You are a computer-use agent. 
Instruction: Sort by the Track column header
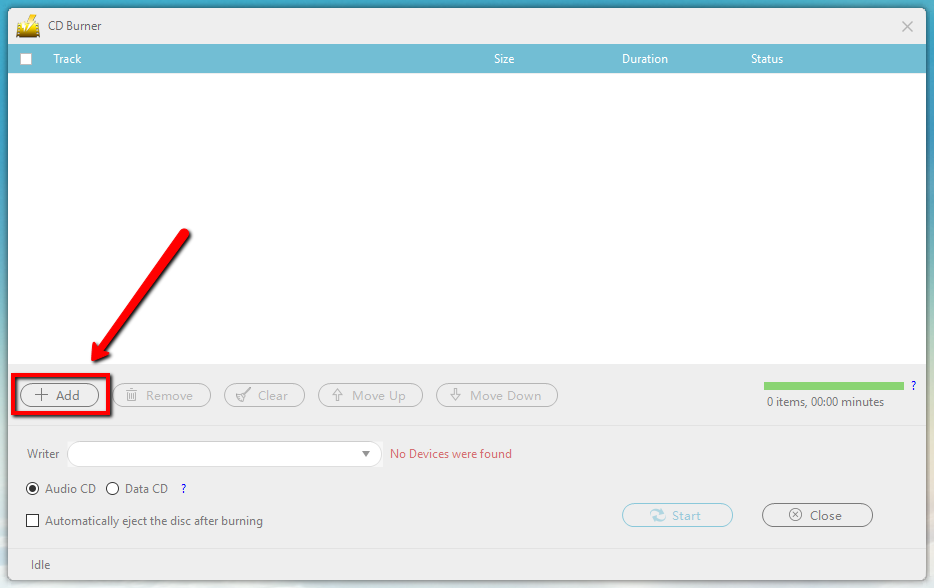67,59
